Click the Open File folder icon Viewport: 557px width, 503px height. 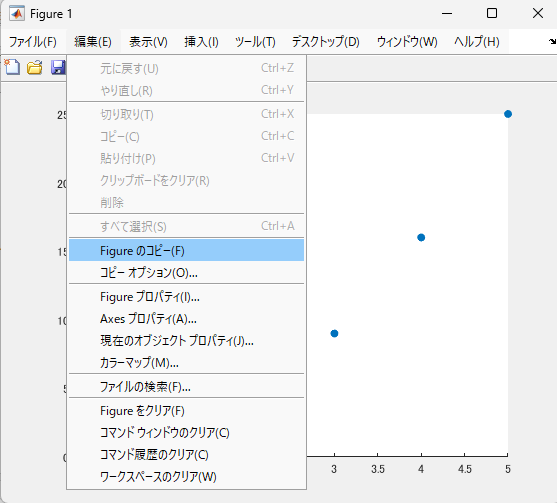click(x=34, y=67)
